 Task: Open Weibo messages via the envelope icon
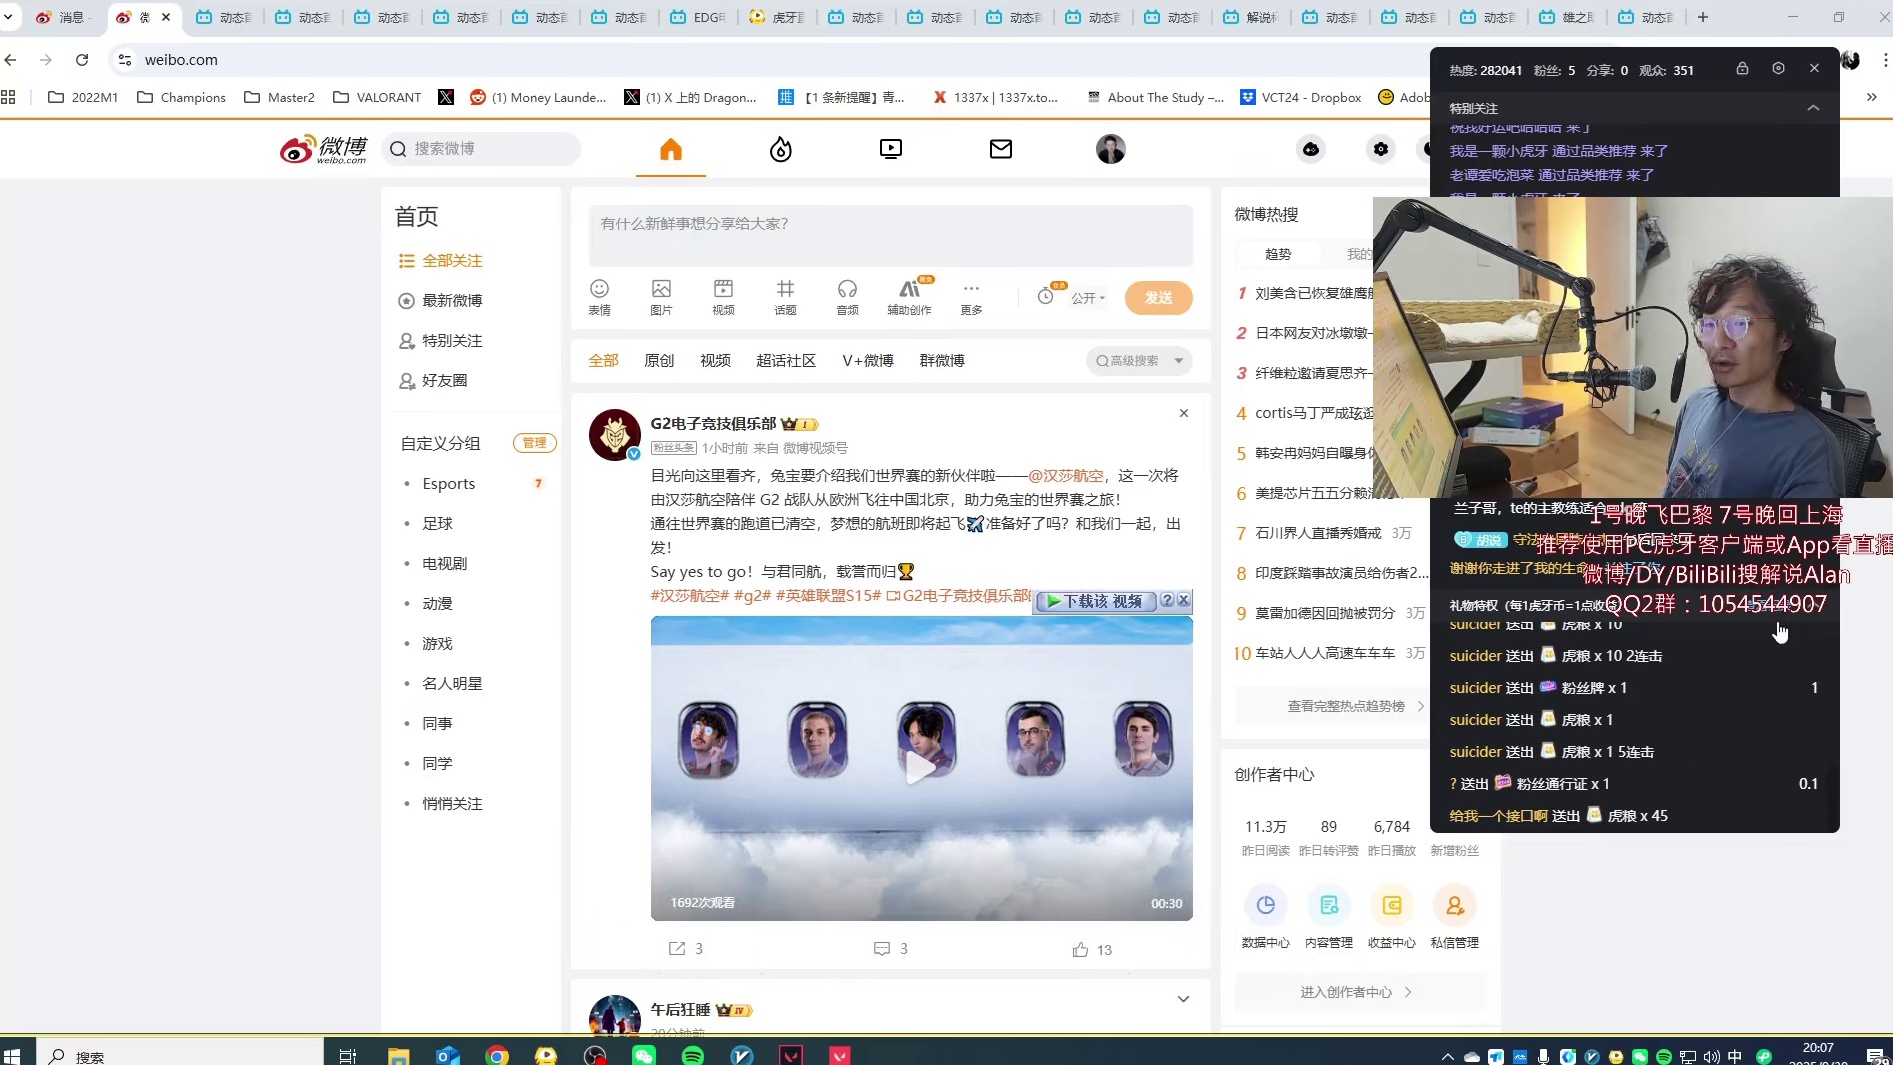tap(1001, 149)
